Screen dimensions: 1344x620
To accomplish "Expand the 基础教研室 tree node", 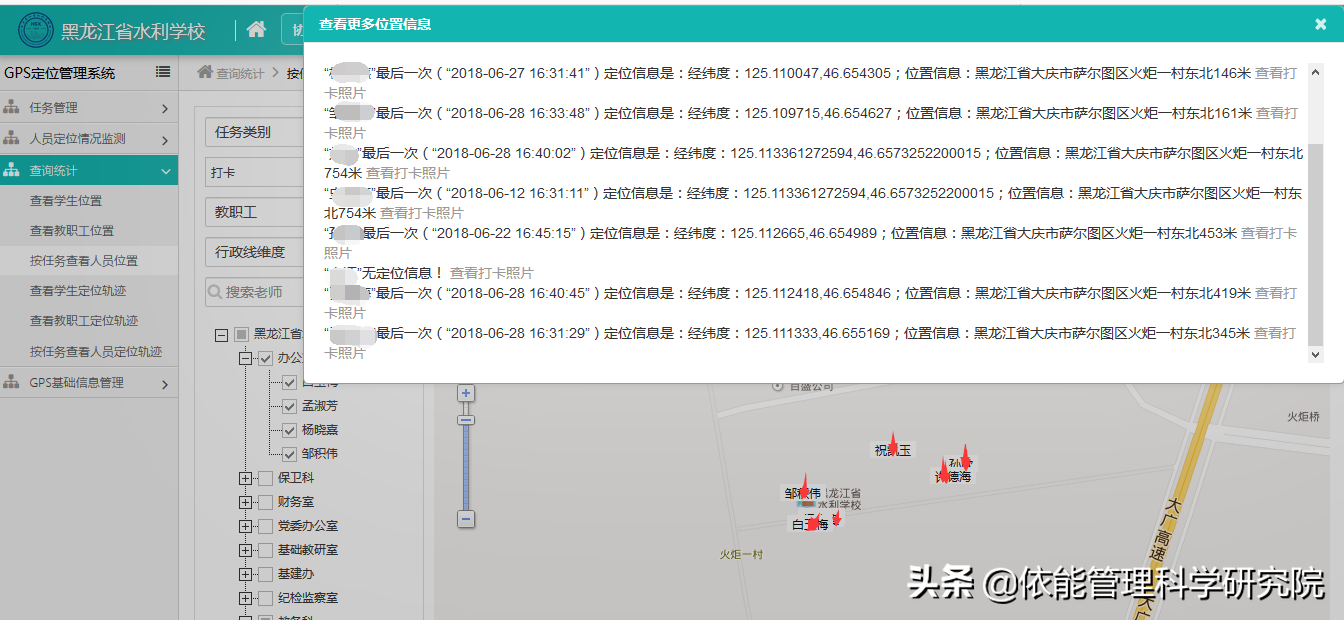I will pos(245,550).
